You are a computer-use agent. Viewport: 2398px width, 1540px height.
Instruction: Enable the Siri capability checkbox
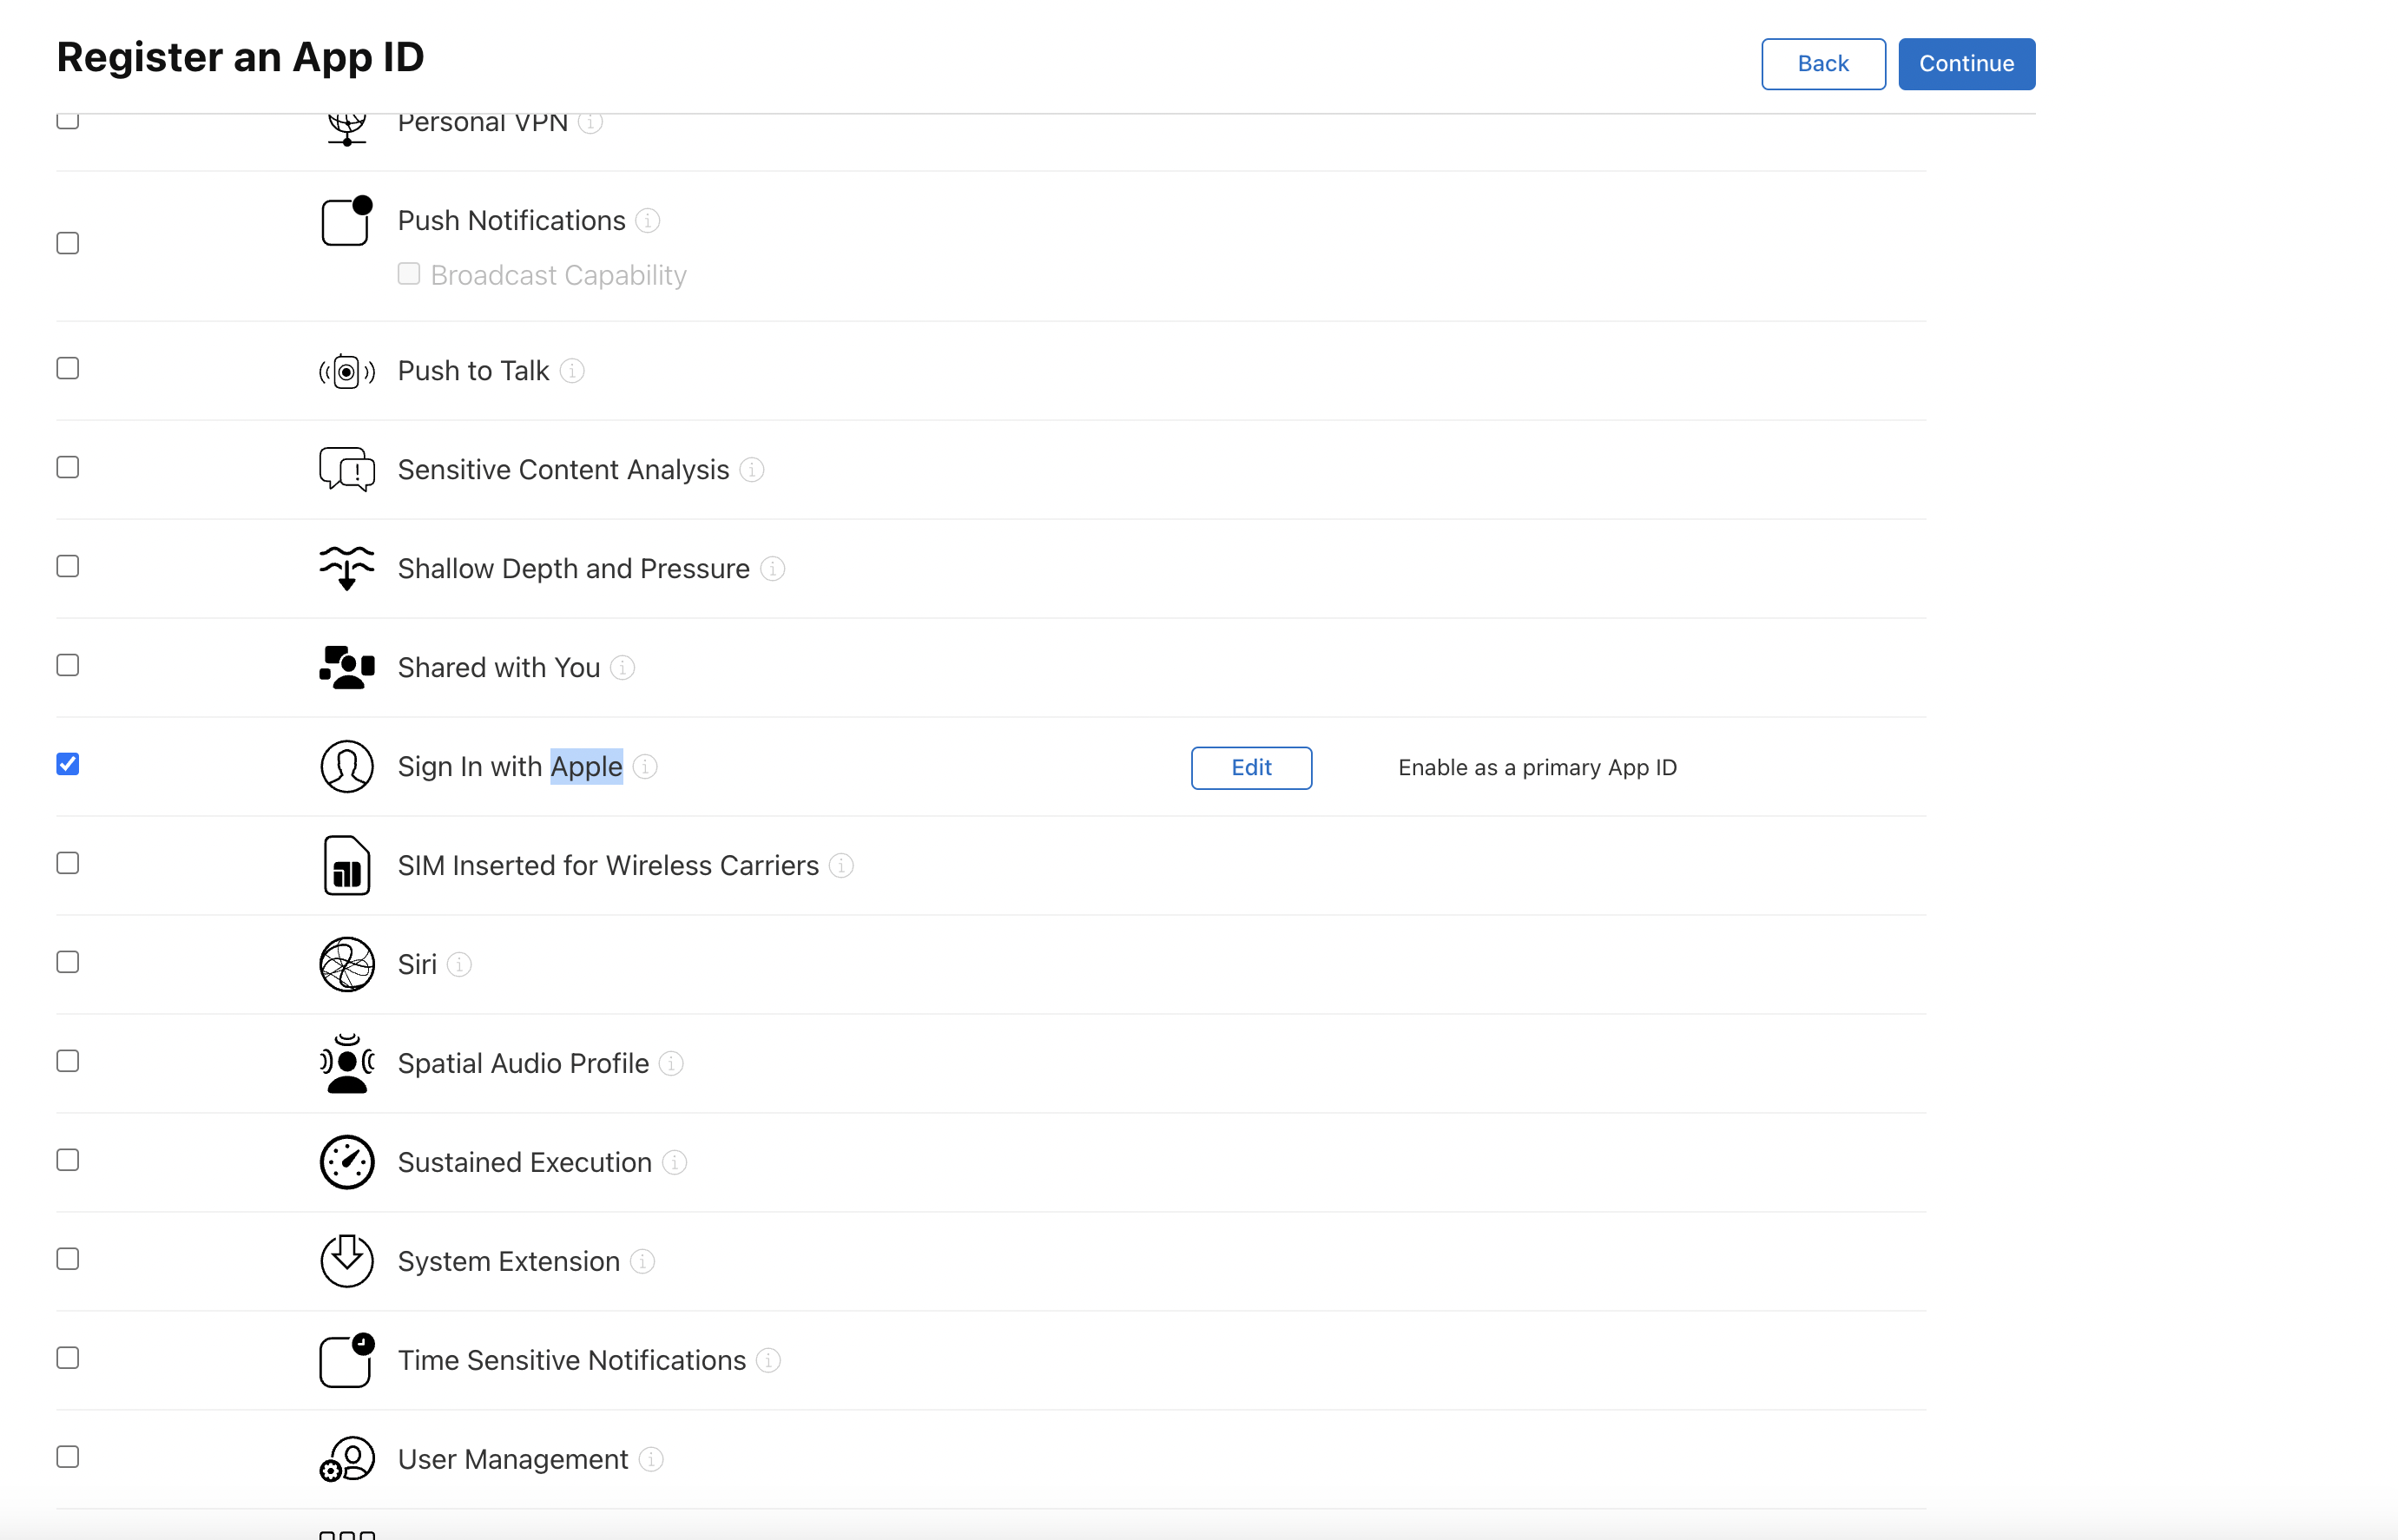[67, 961]
